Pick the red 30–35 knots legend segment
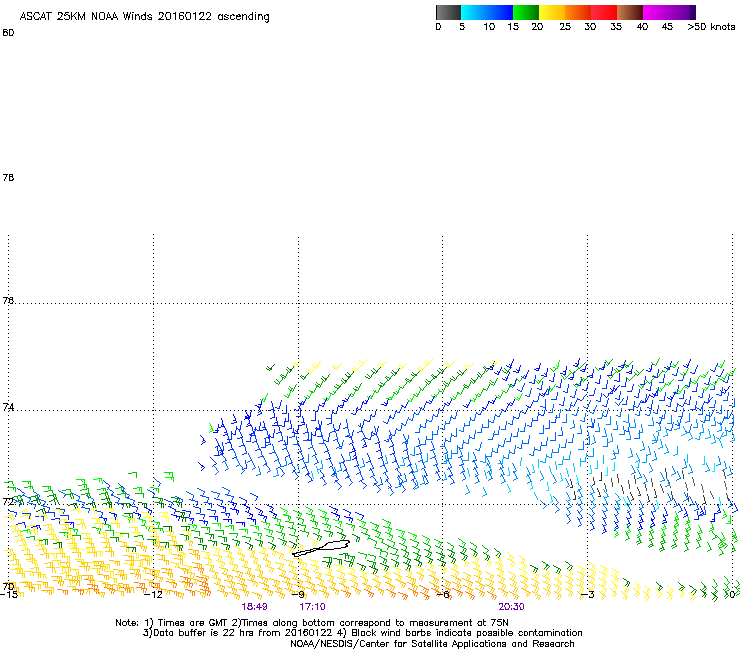The height and width of the screenshot is (650, 740). (x=604, y=12)
